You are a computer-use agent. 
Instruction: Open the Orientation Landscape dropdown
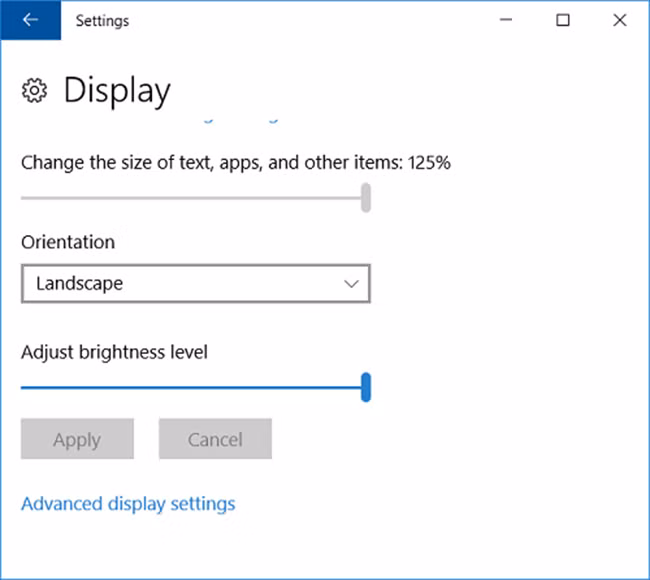pyautogui.click(x=196, y=284)
